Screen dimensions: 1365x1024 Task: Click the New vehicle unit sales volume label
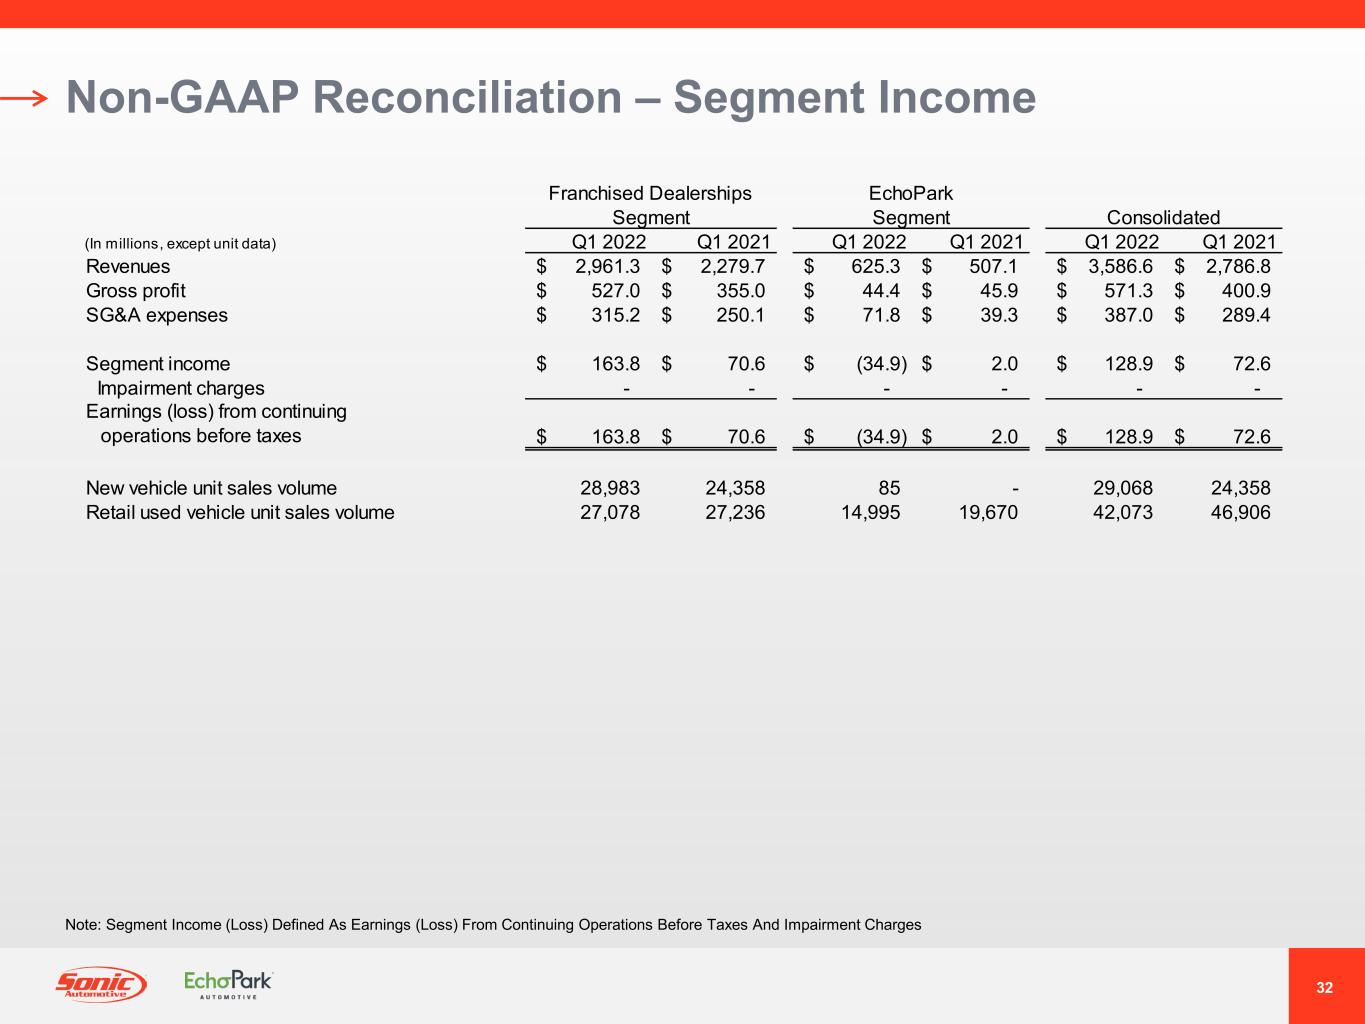tap(211, 488)
